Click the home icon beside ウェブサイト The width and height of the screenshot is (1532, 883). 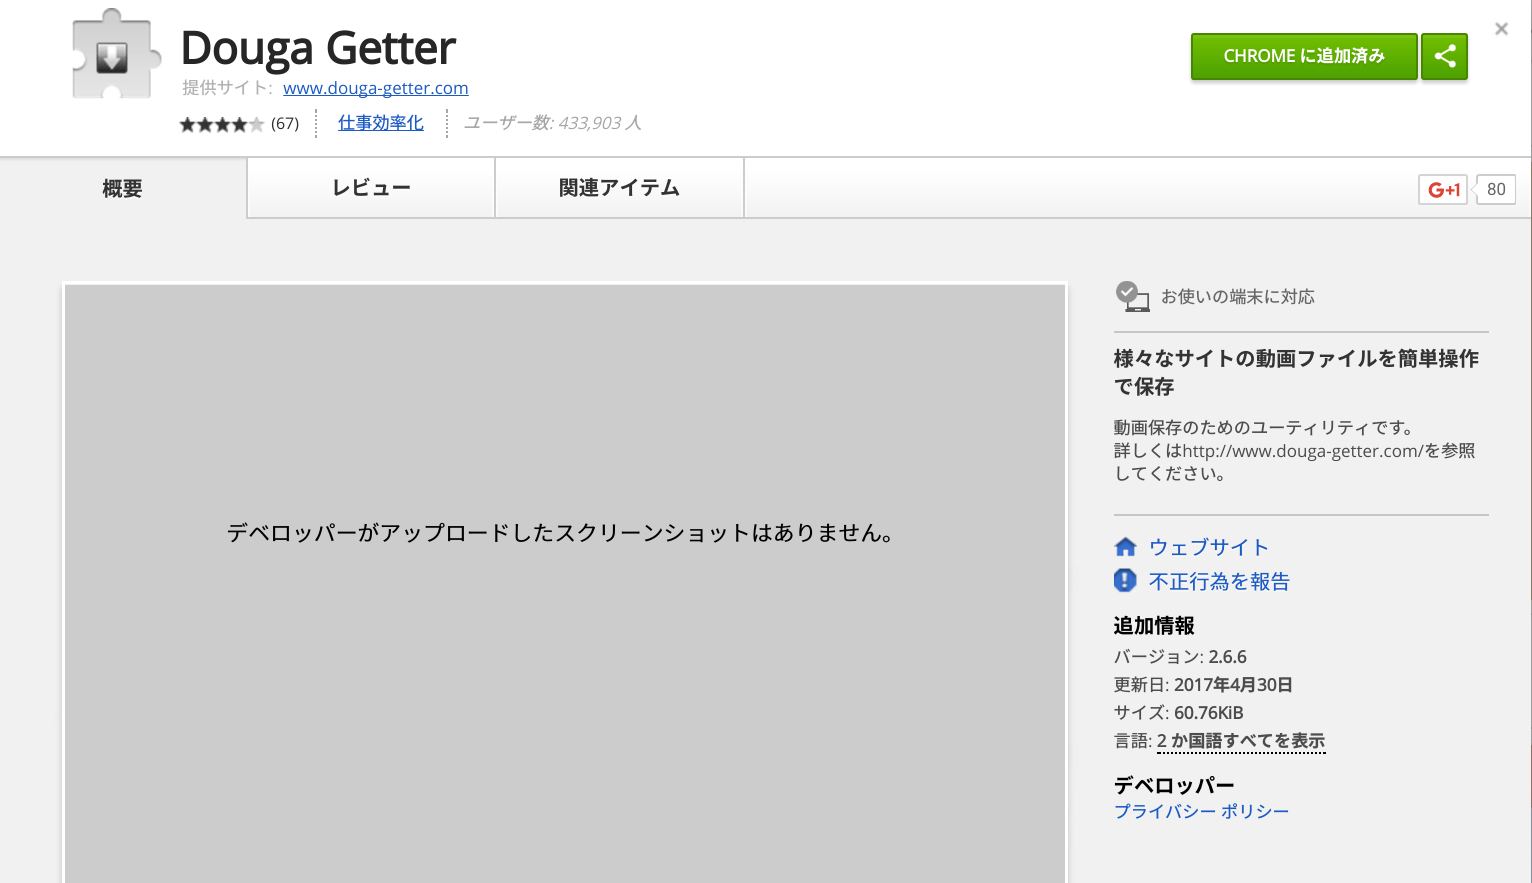[1126, 547]
